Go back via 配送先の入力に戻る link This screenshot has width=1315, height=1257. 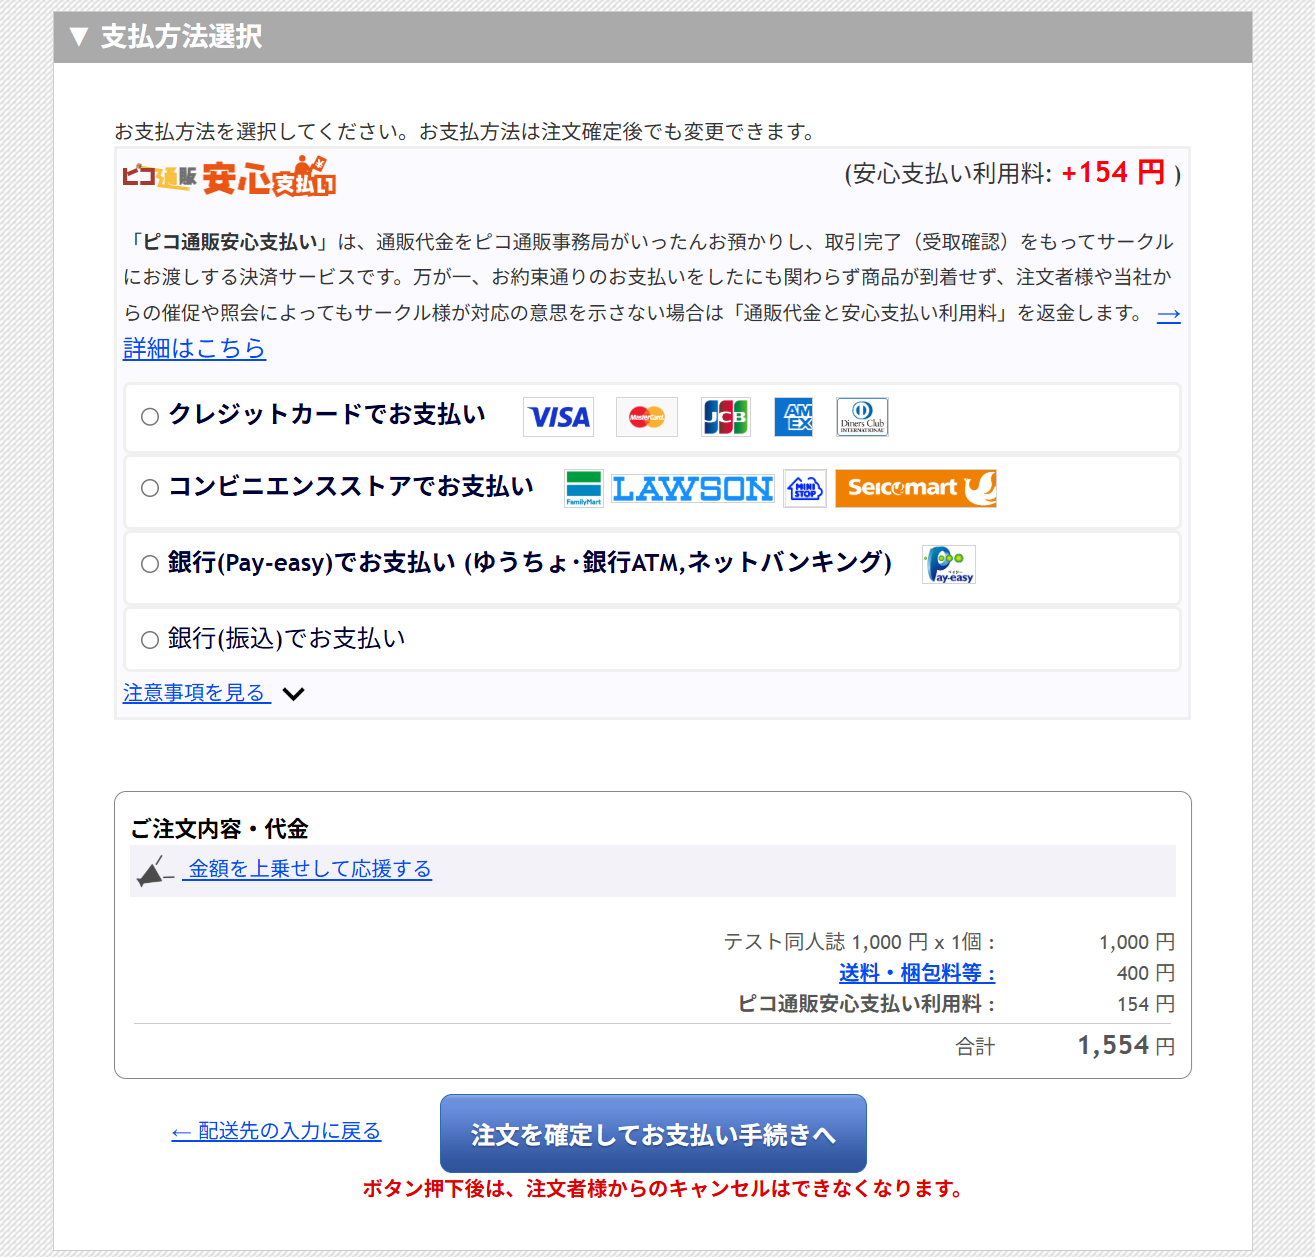[x=276, y=1131]
